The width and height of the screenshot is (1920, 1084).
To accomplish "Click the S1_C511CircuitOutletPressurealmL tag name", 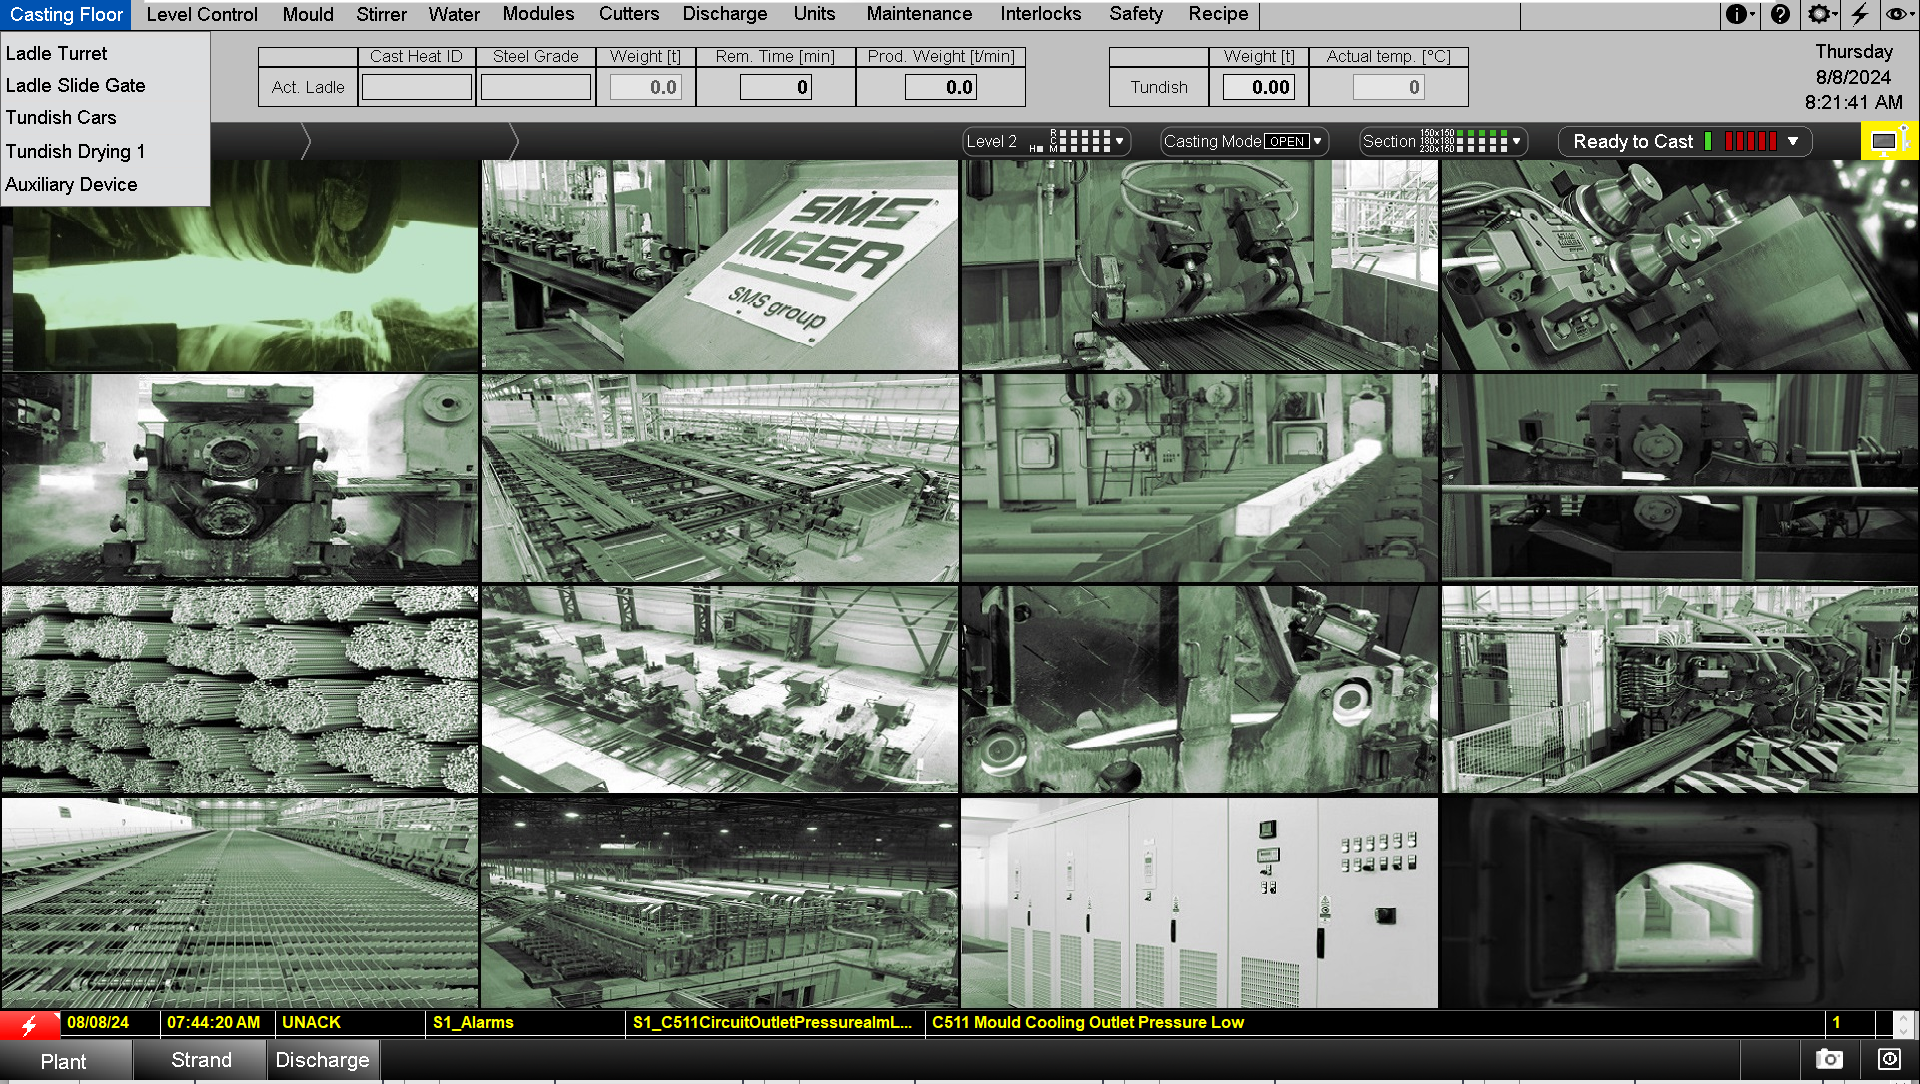I will point(772,1022).
